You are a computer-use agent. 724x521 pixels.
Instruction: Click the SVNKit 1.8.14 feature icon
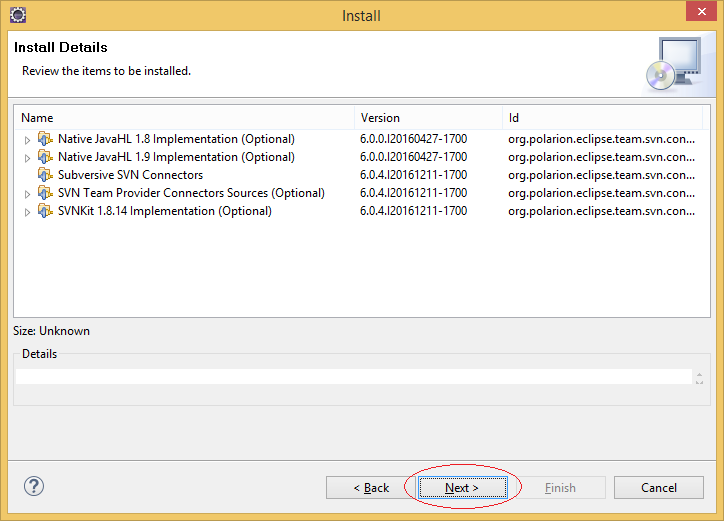point(45,211)
